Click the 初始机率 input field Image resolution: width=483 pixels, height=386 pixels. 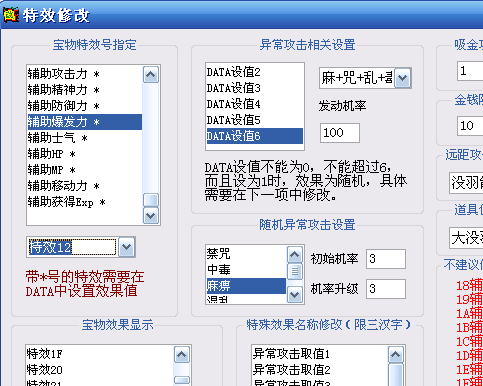pos(386,259)
